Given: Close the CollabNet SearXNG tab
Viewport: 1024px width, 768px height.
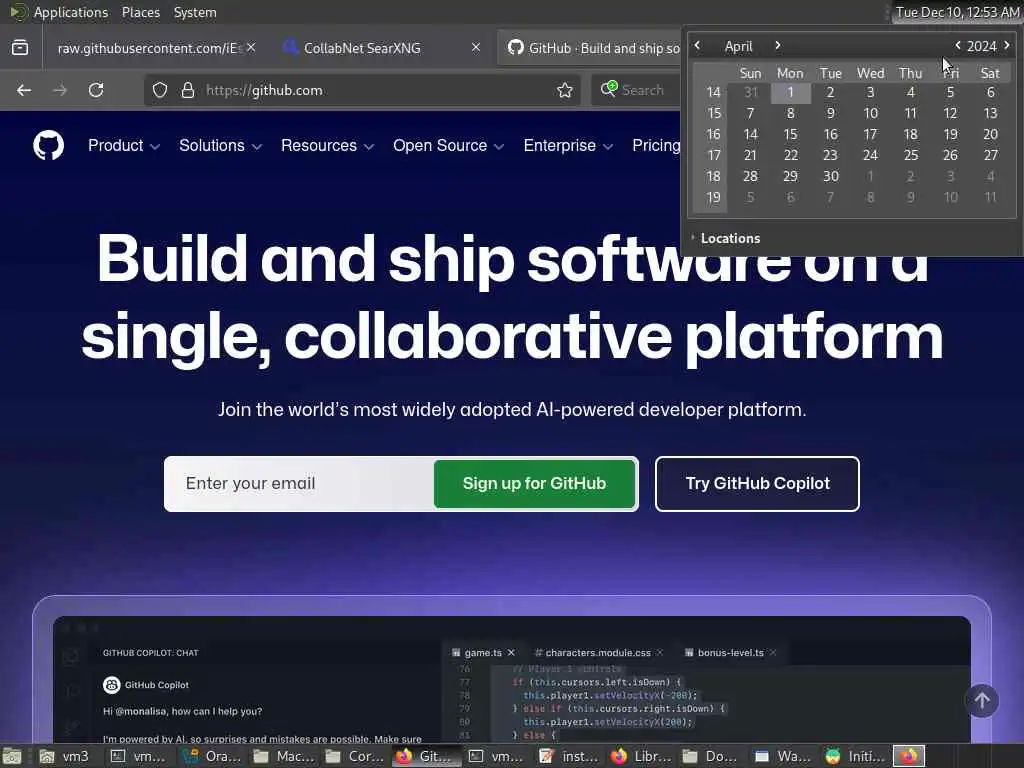Looking at the screenshot, I should coord(475,47).
